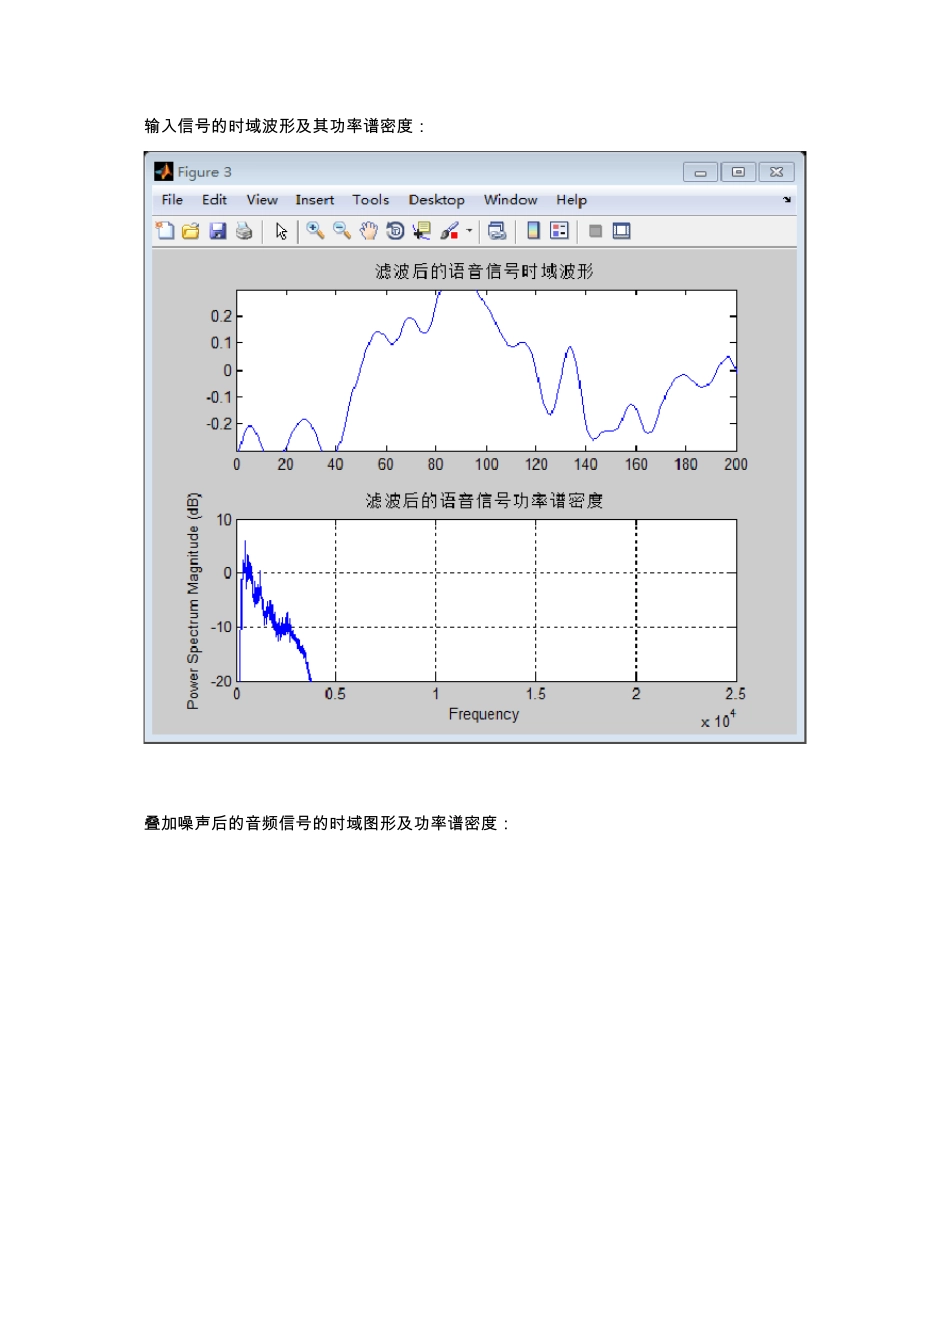Open the Desktop menu
Screen dimensions: 950x1344
point(436,200)
